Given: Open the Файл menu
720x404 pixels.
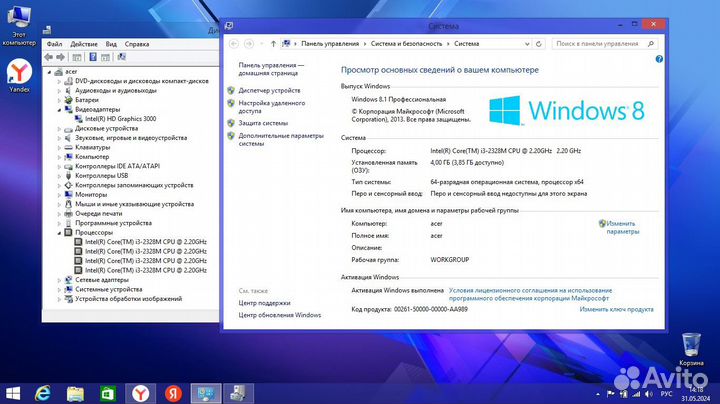Looking at the screenshot, I should 54,44.
